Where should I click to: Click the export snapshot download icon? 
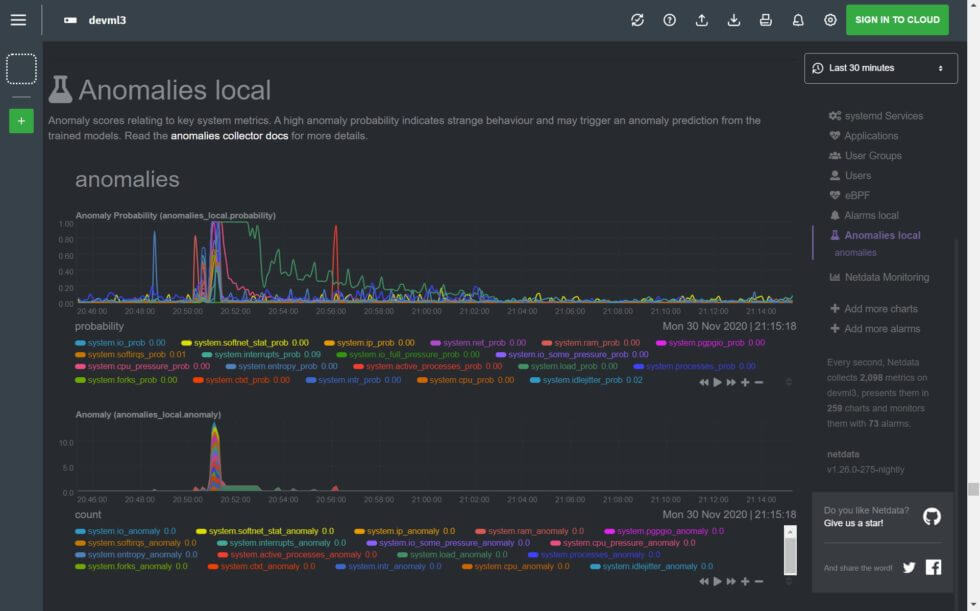733,20
